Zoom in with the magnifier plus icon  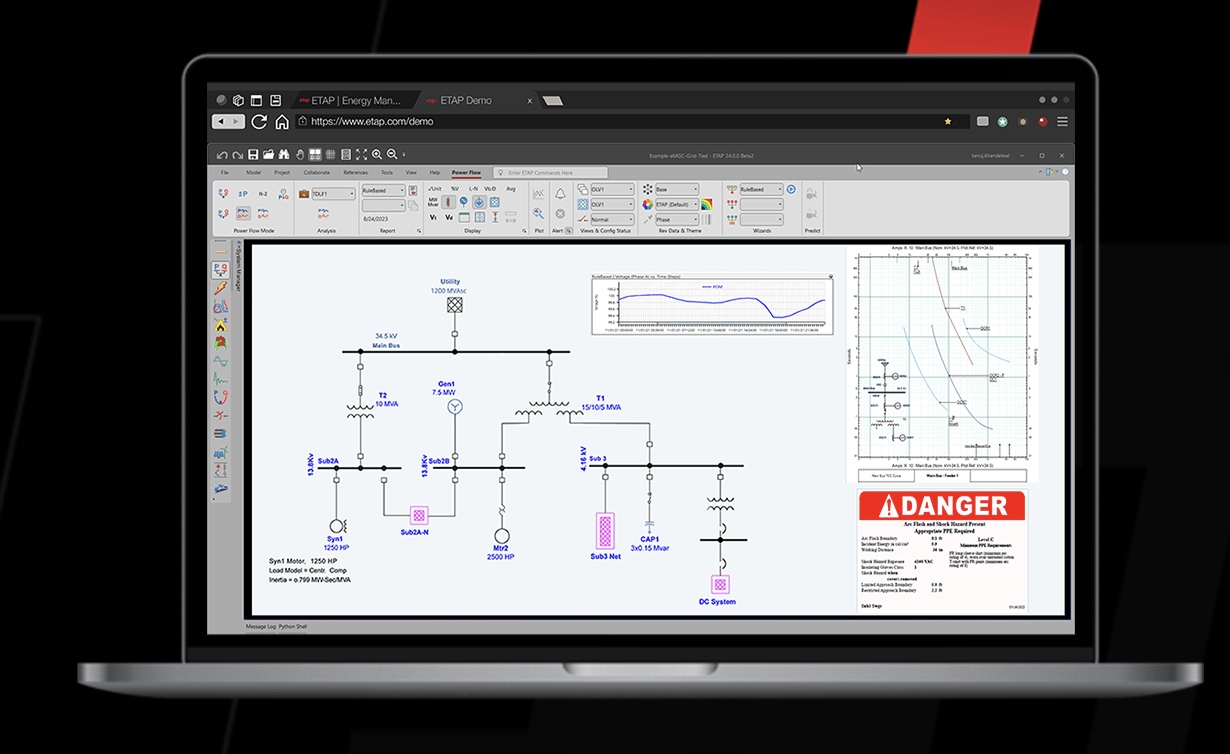coord(377,154)
